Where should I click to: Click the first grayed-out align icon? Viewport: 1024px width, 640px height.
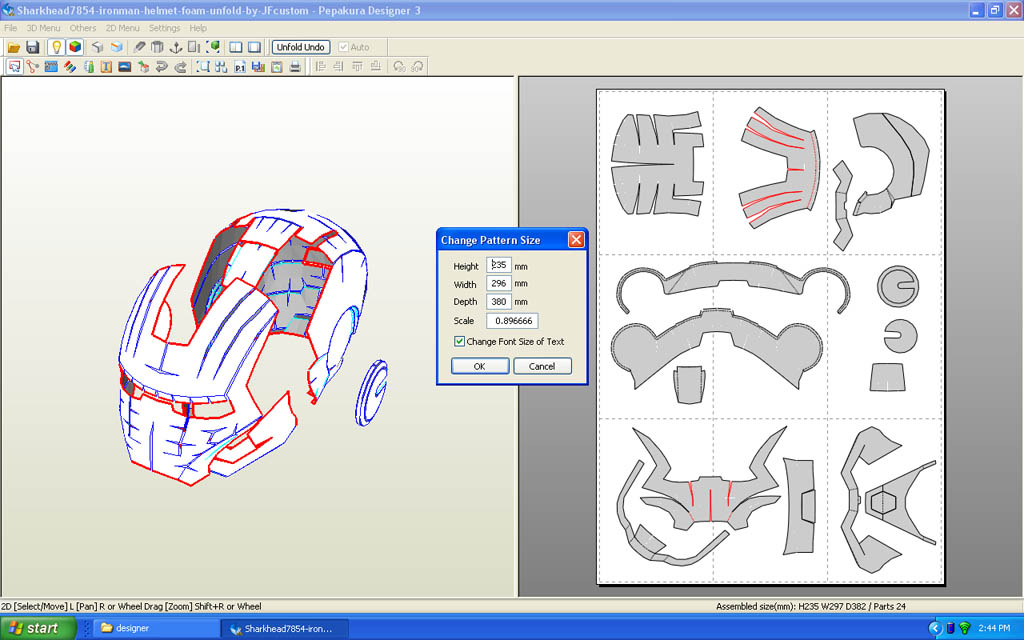(x=320, y=67)
